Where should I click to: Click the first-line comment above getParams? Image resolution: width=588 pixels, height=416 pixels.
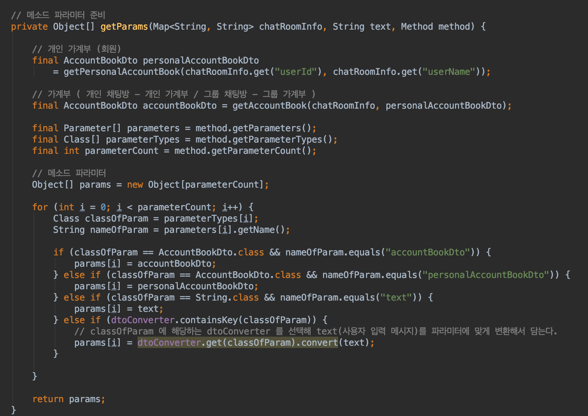(58, 15)
